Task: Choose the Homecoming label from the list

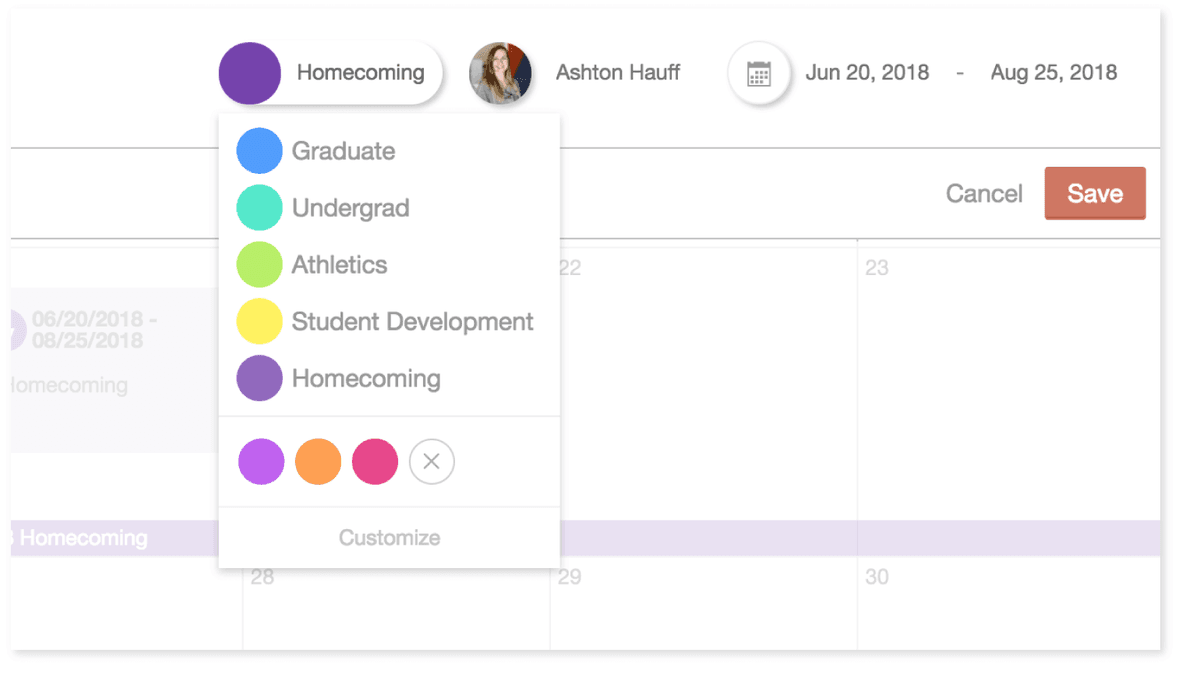Action: tap(366, 378)
